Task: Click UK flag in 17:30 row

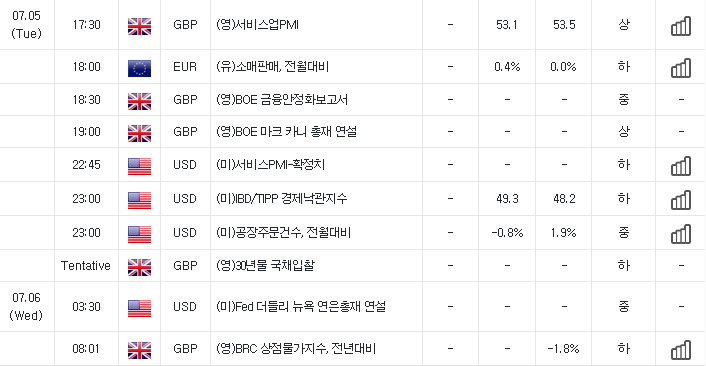Action: click(139, 26)
